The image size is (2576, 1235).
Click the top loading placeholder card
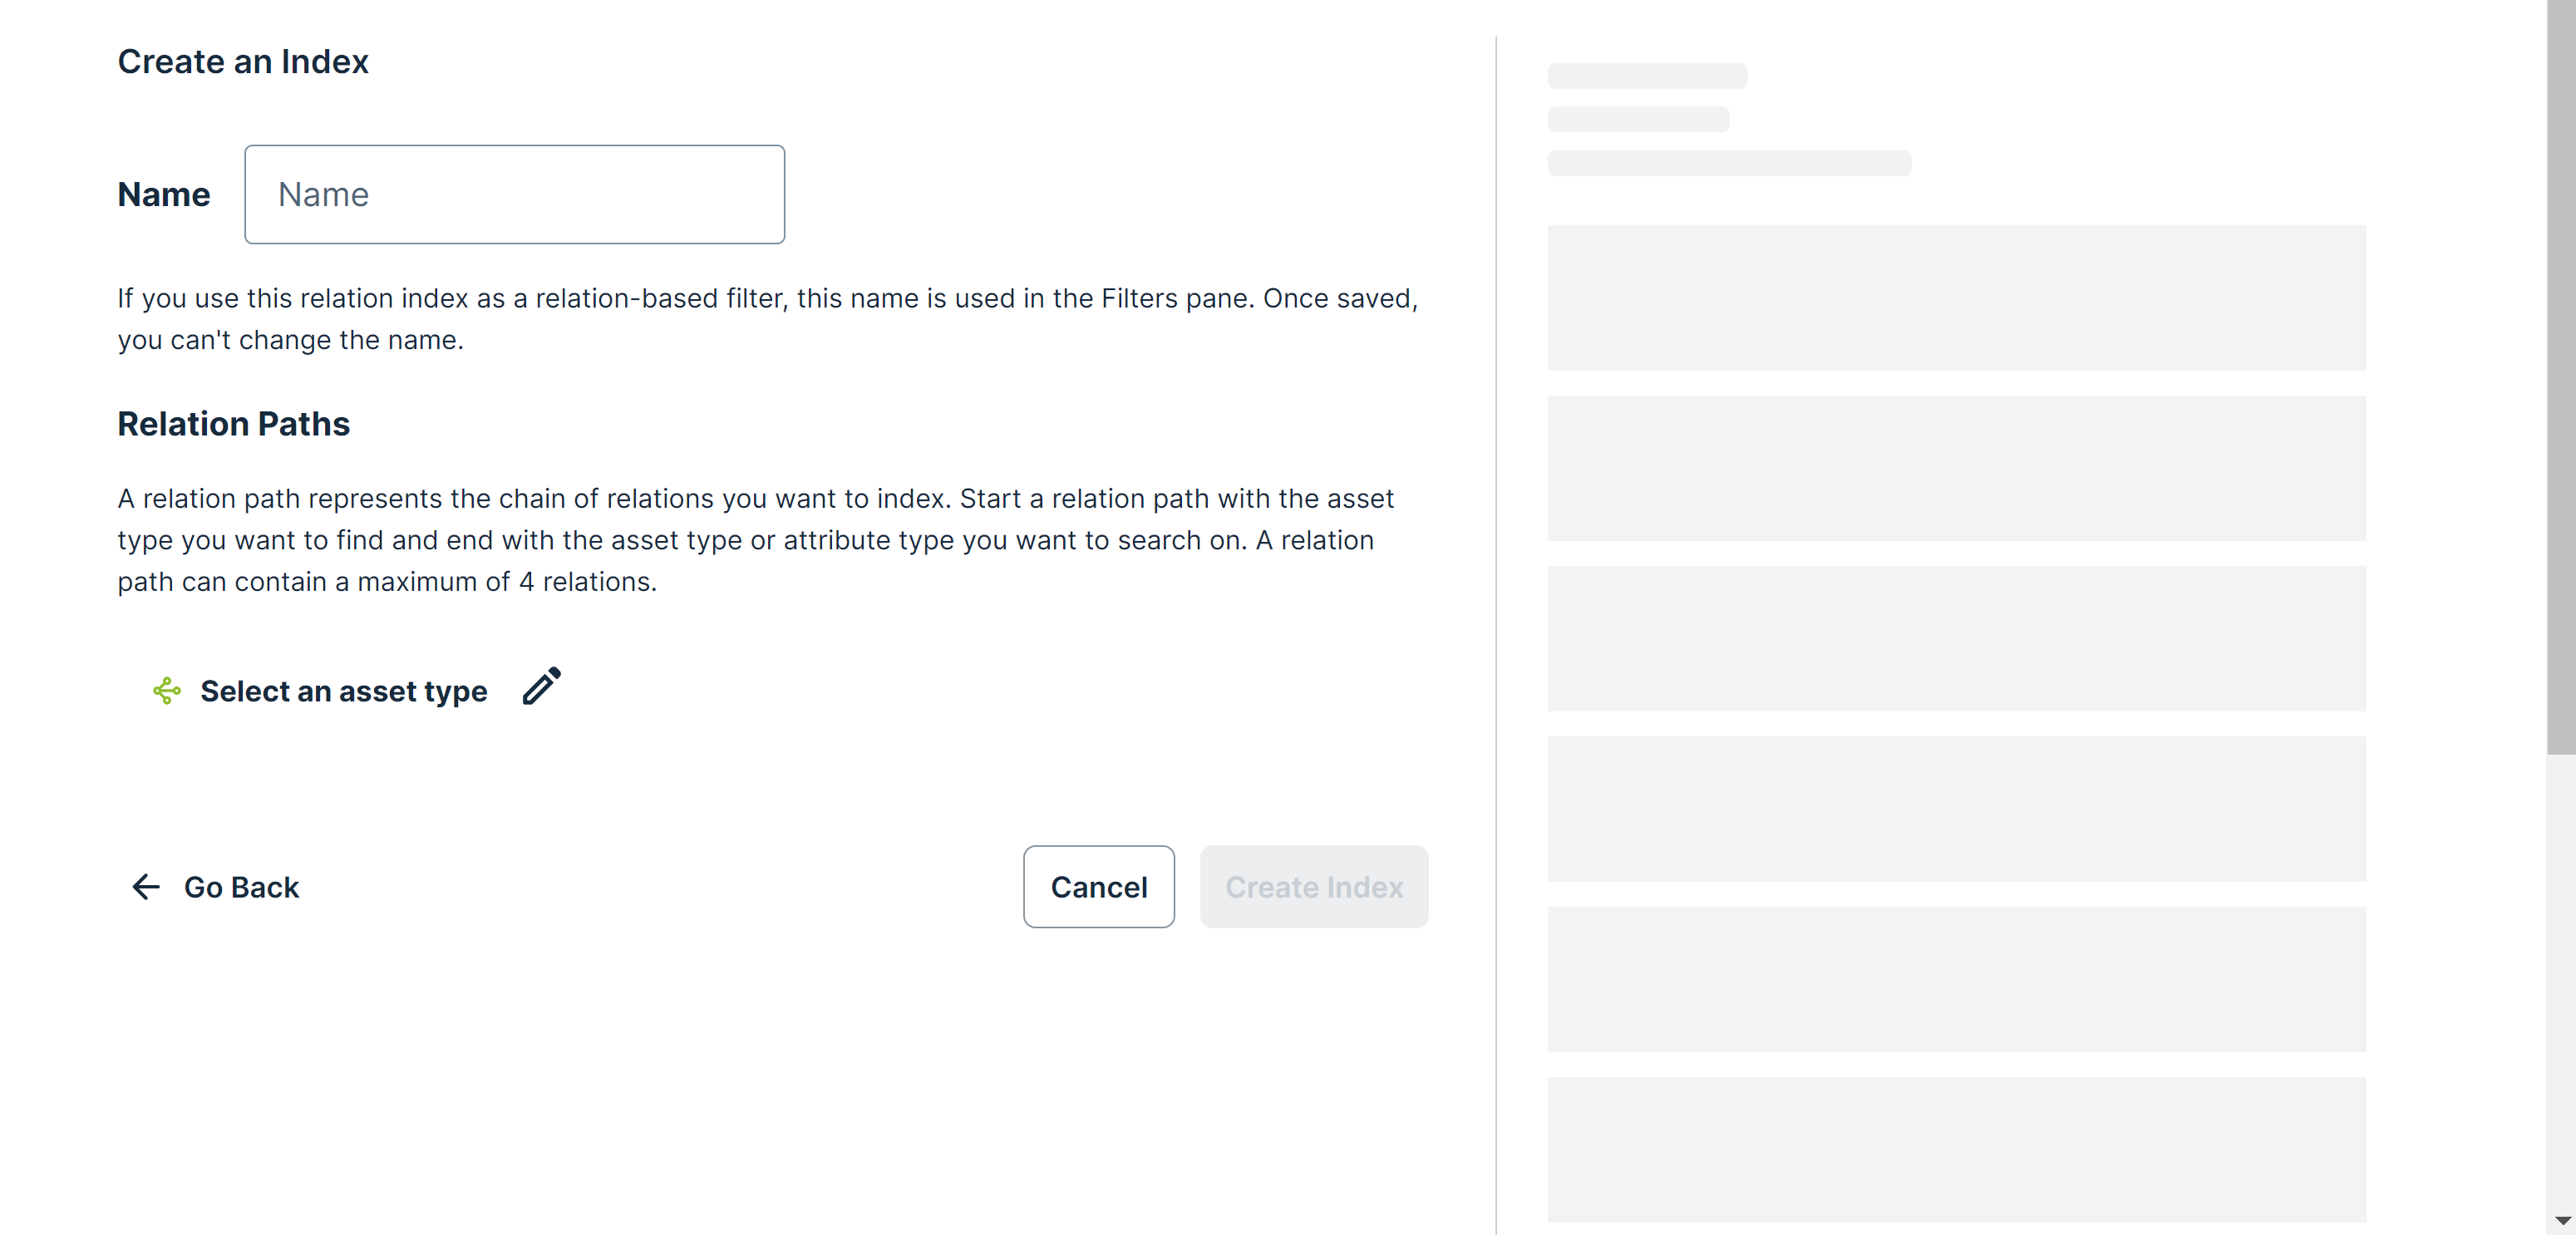click(1956, 298)
